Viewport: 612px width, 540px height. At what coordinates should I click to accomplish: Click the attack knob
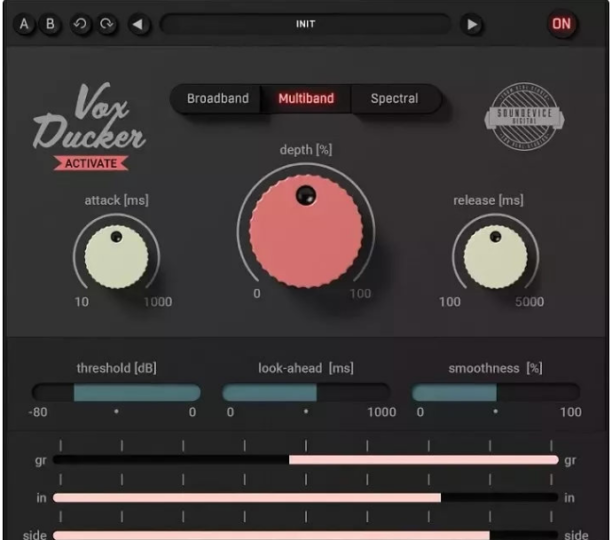pos(116,255)
